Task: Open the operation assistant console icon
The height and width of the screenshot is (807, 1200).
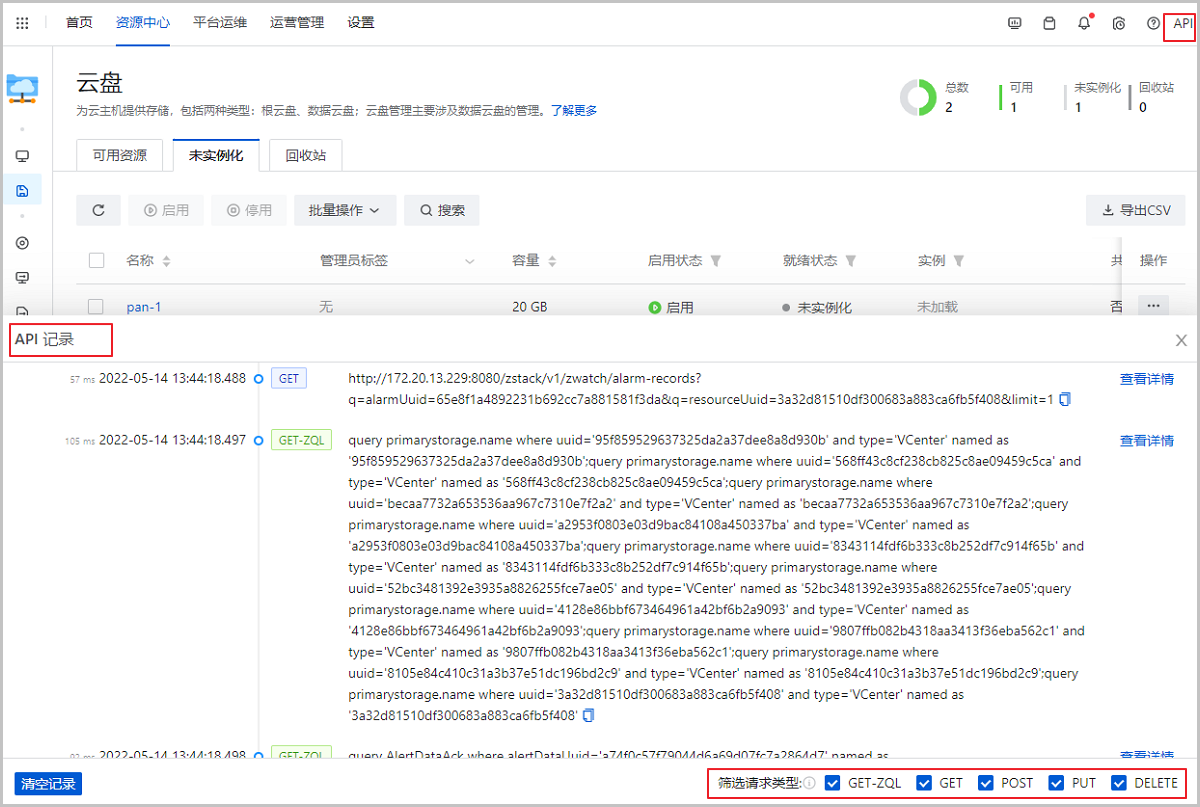Action: (x=1014, y=22)
